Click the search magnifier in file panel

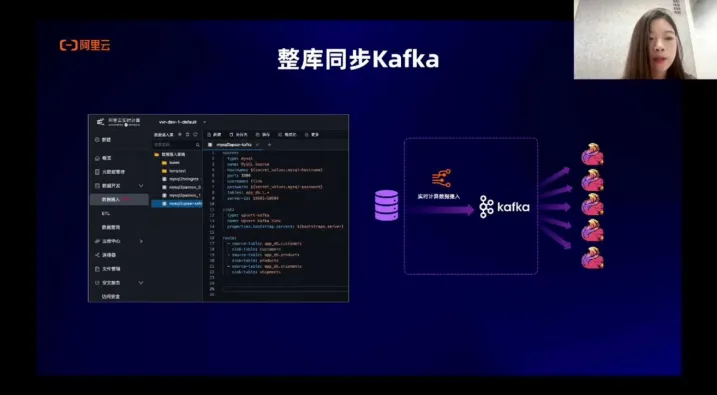[198, 144]
